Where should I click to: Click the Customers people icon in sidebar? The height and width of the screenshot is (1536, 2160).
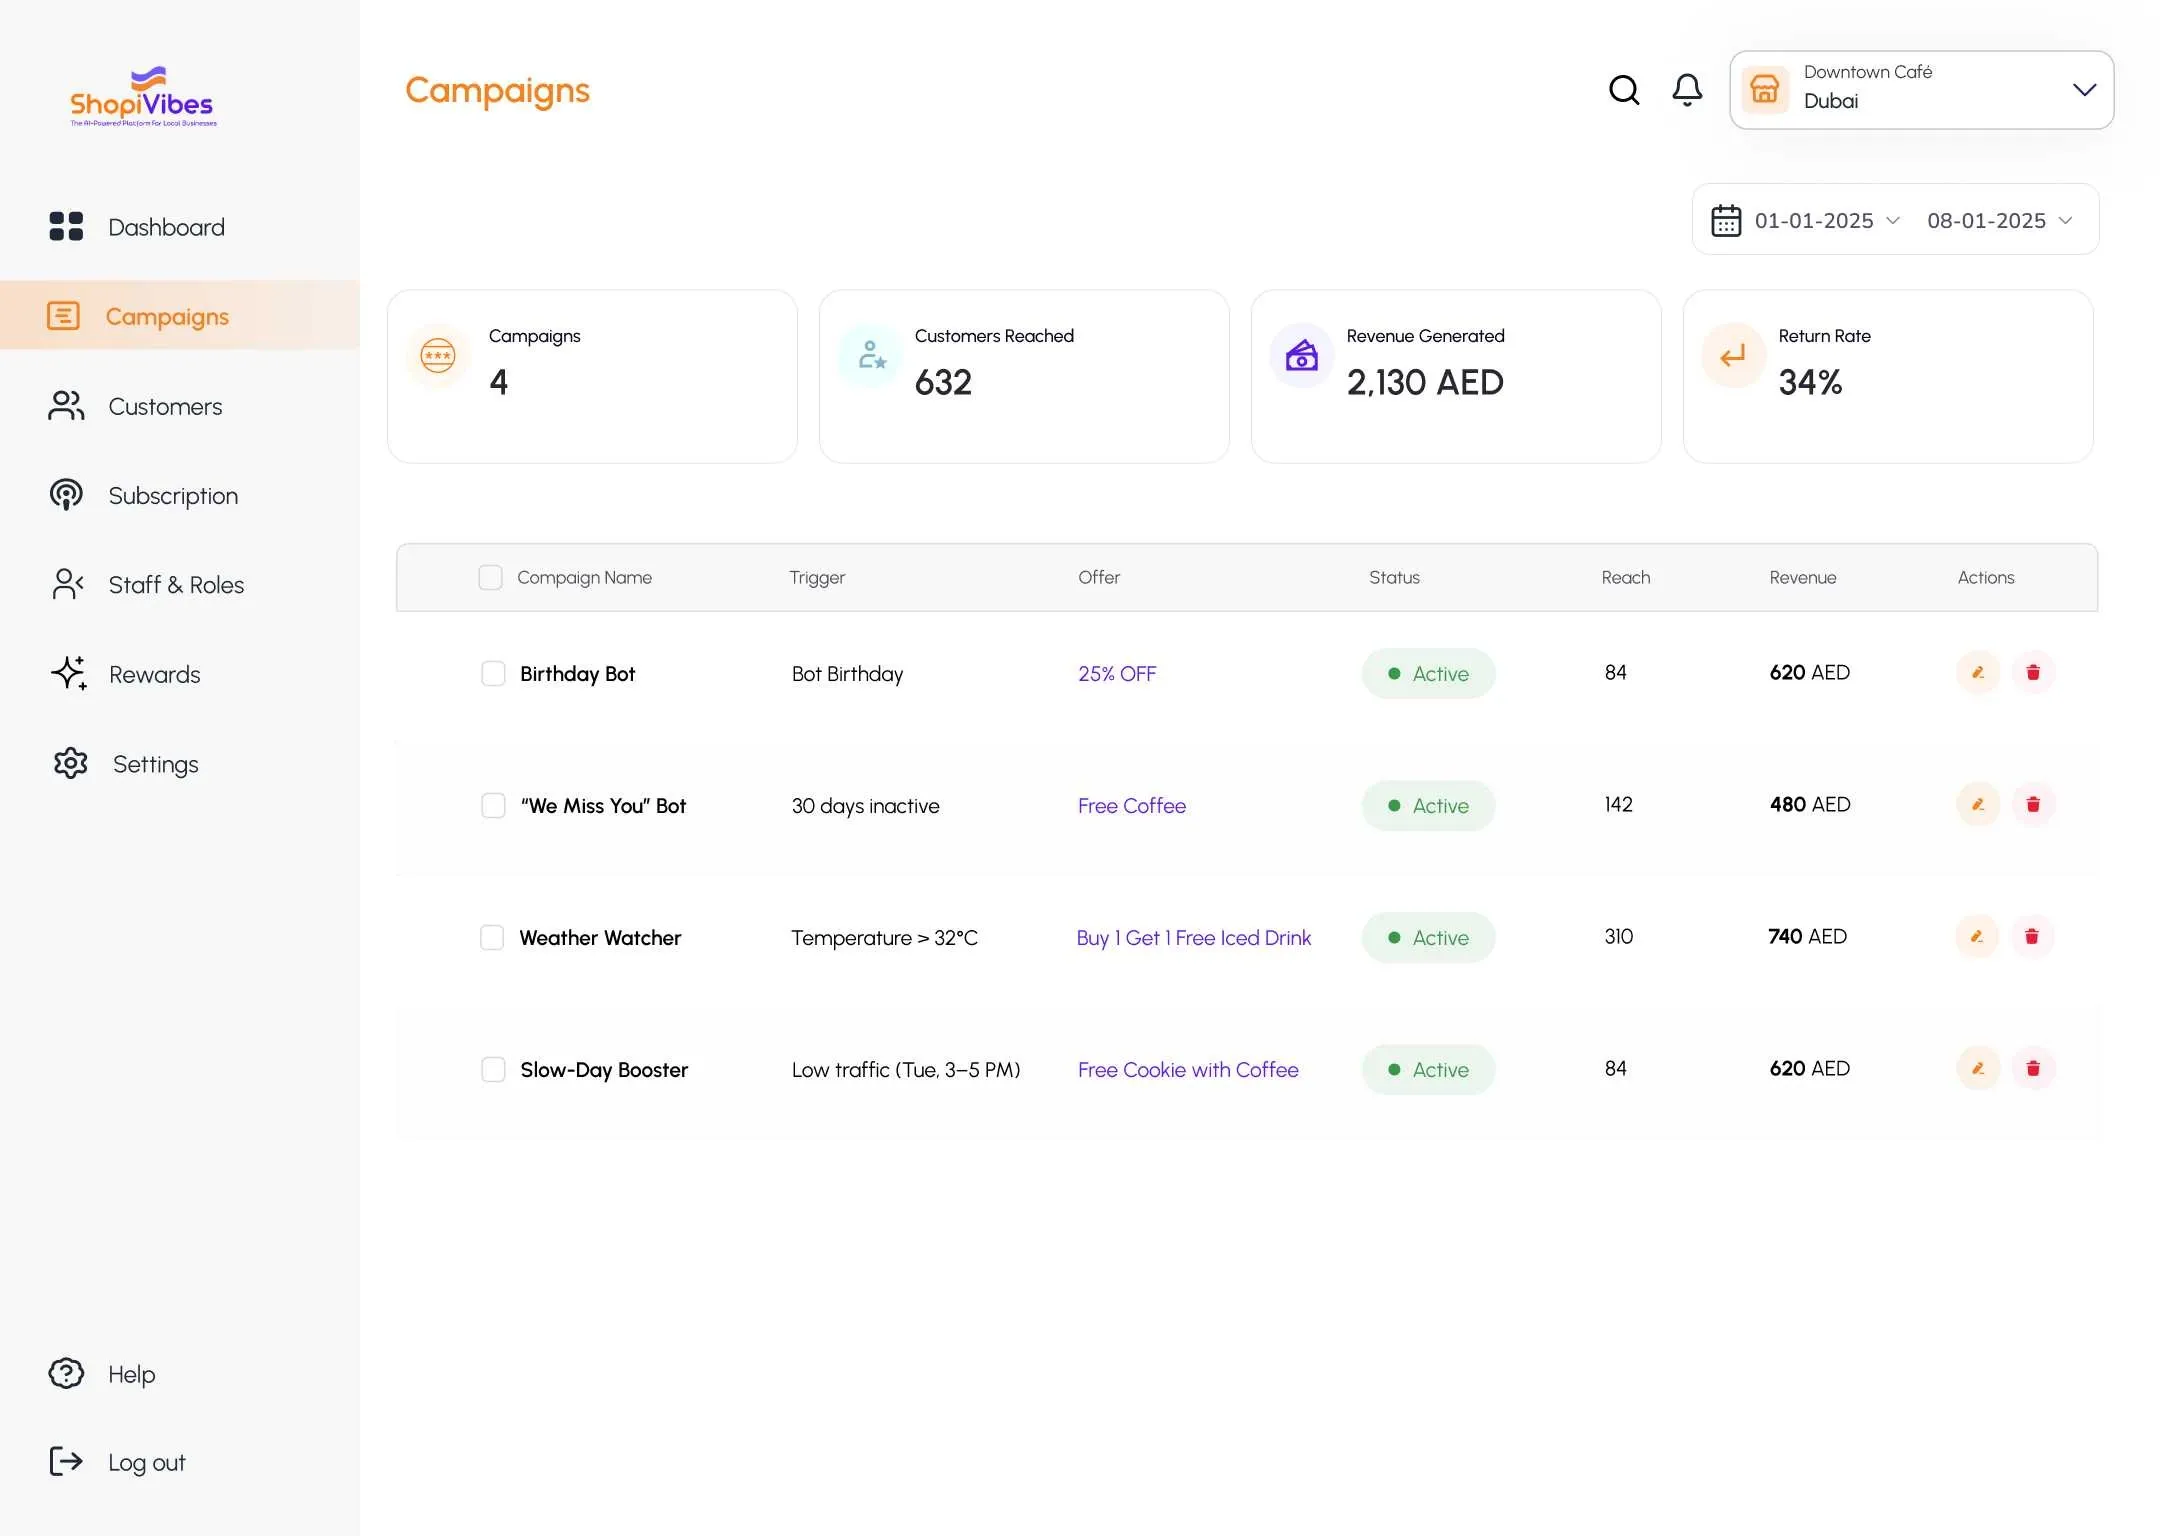[66, 405]
